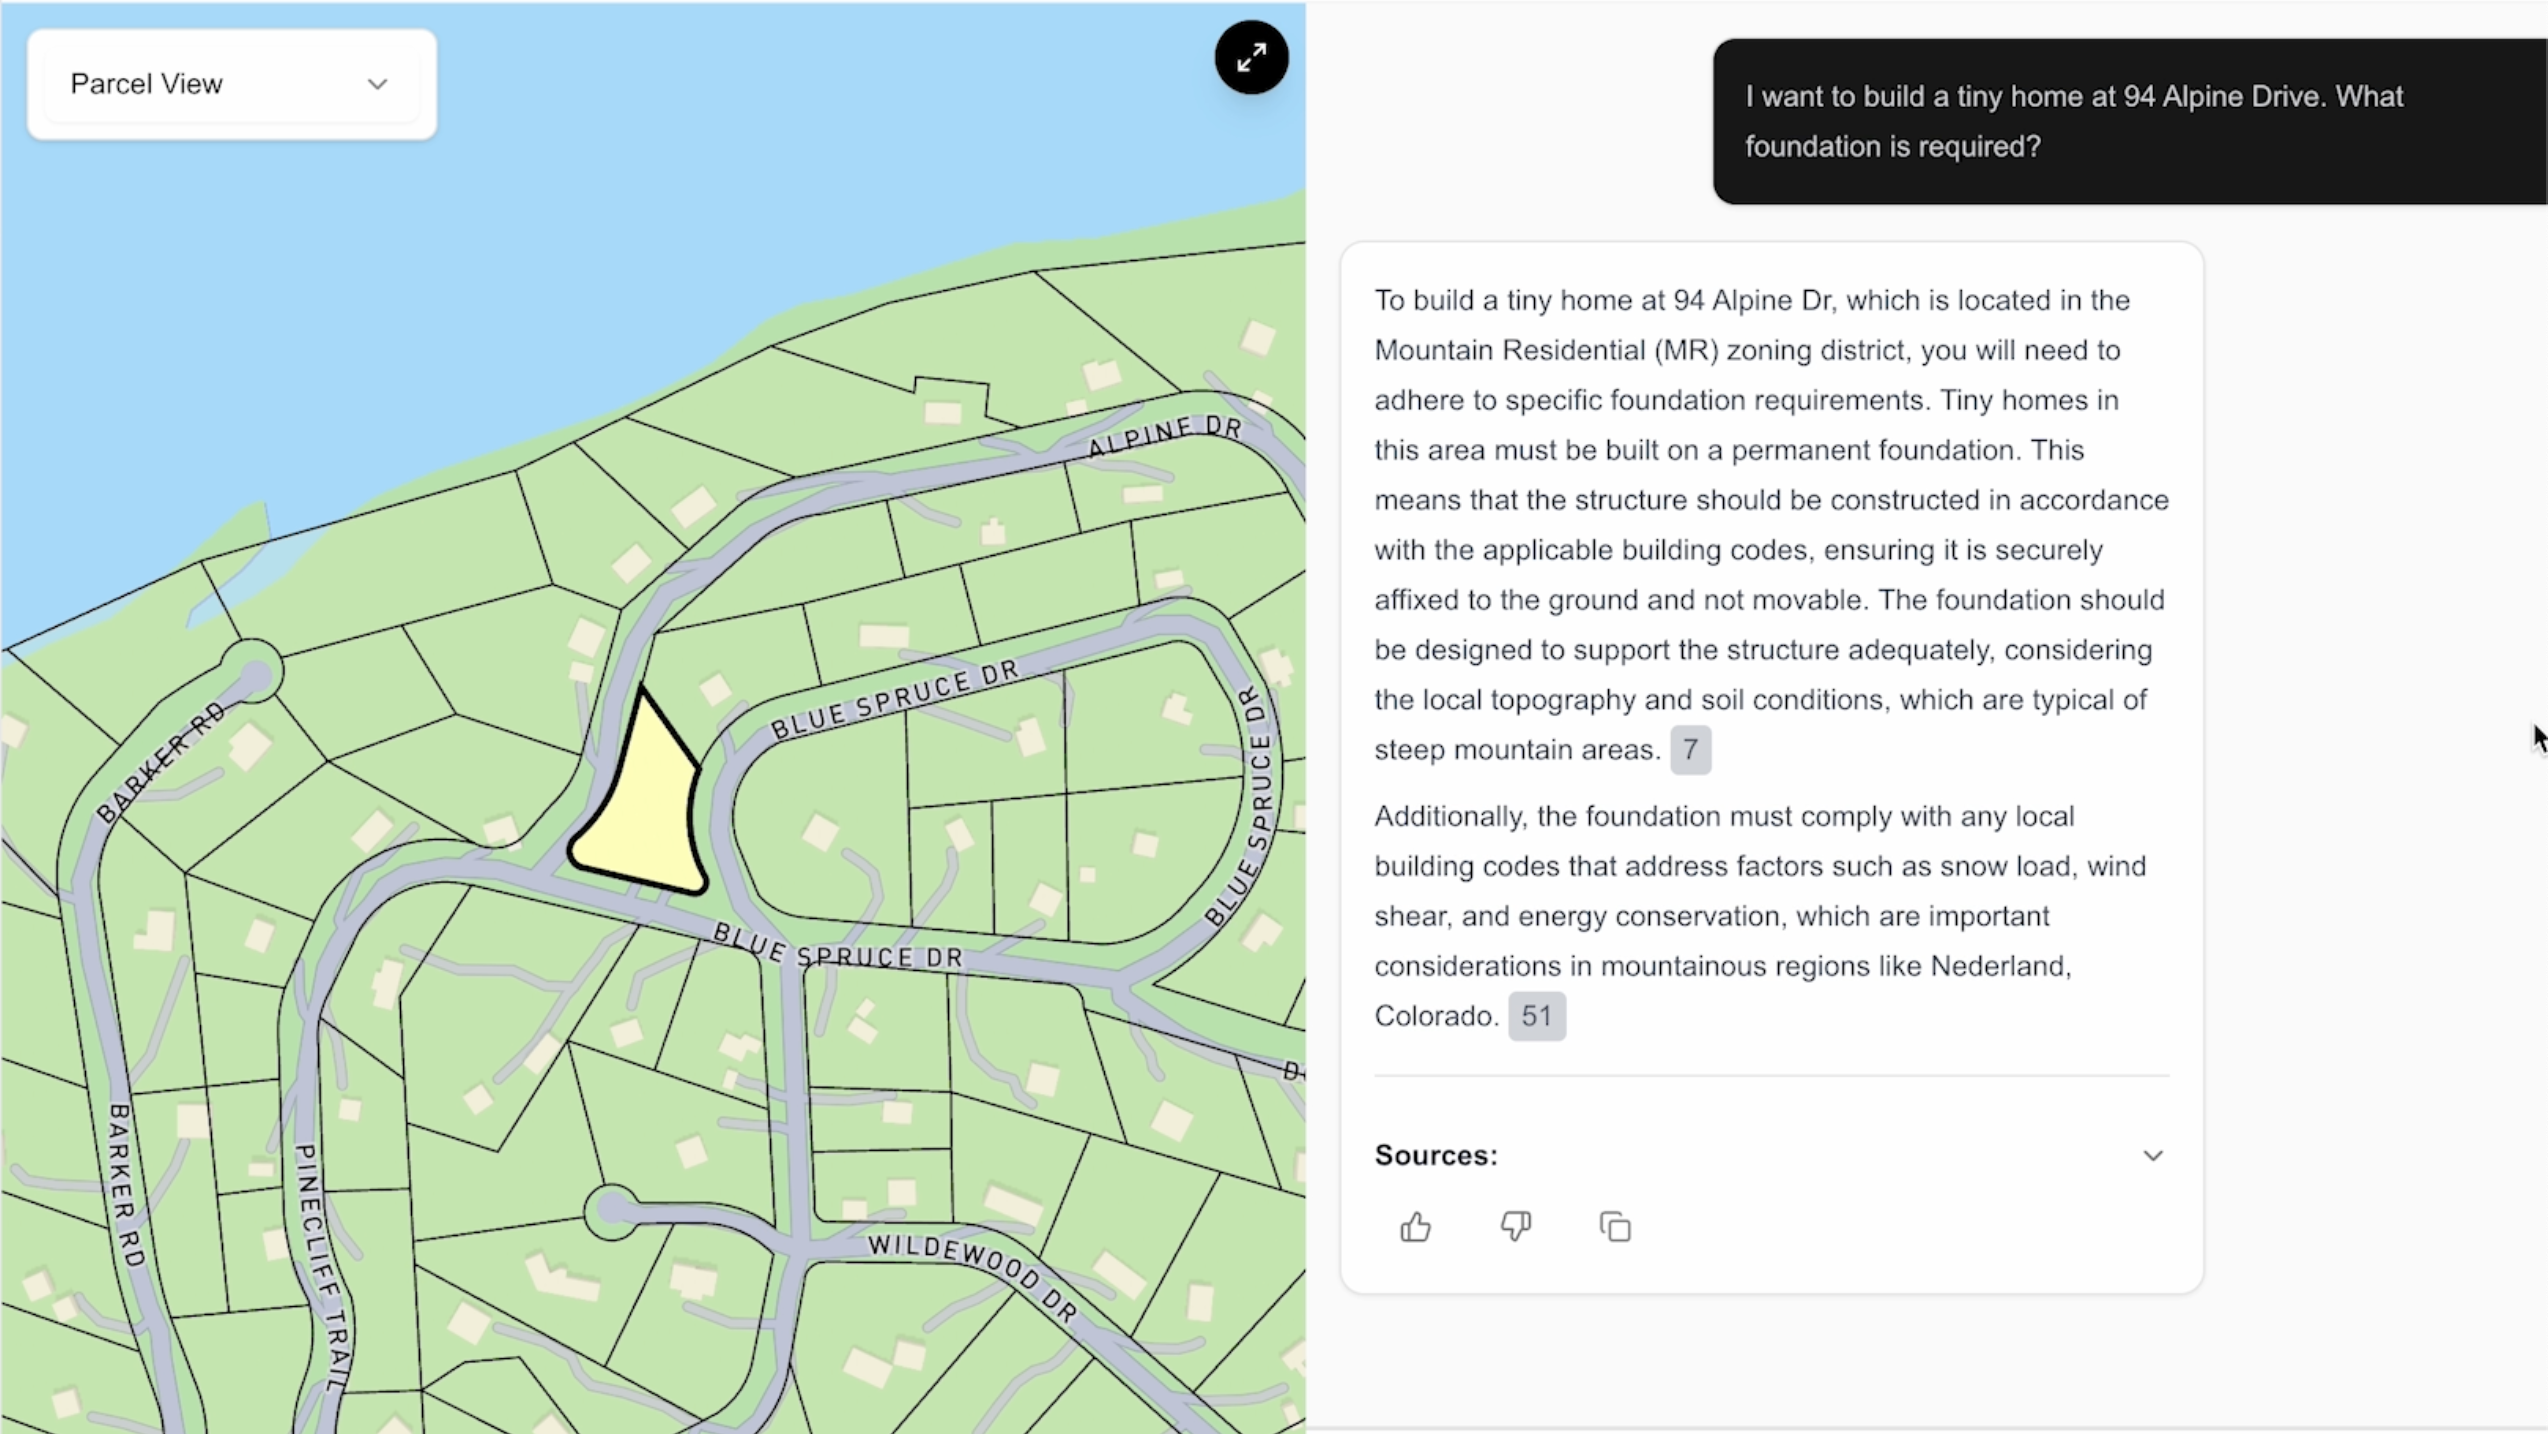Copy the AI response text

pos(1613,1227)
